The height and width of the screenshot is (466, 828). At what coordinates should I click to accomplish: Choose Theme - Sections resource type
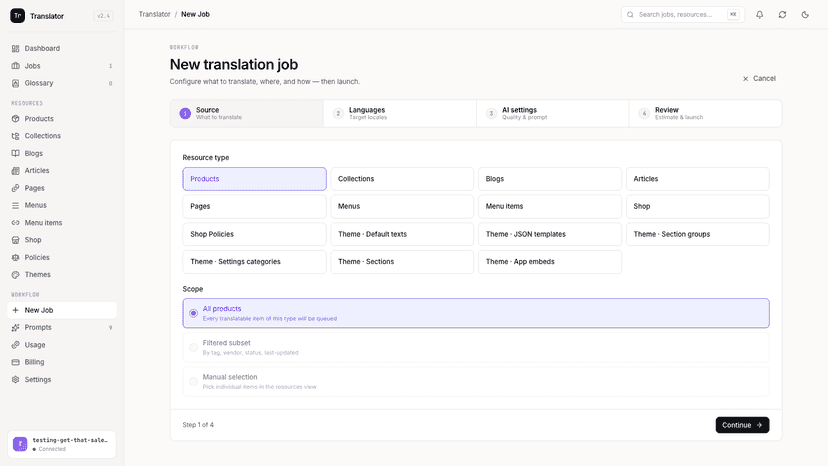pos(402,262)
